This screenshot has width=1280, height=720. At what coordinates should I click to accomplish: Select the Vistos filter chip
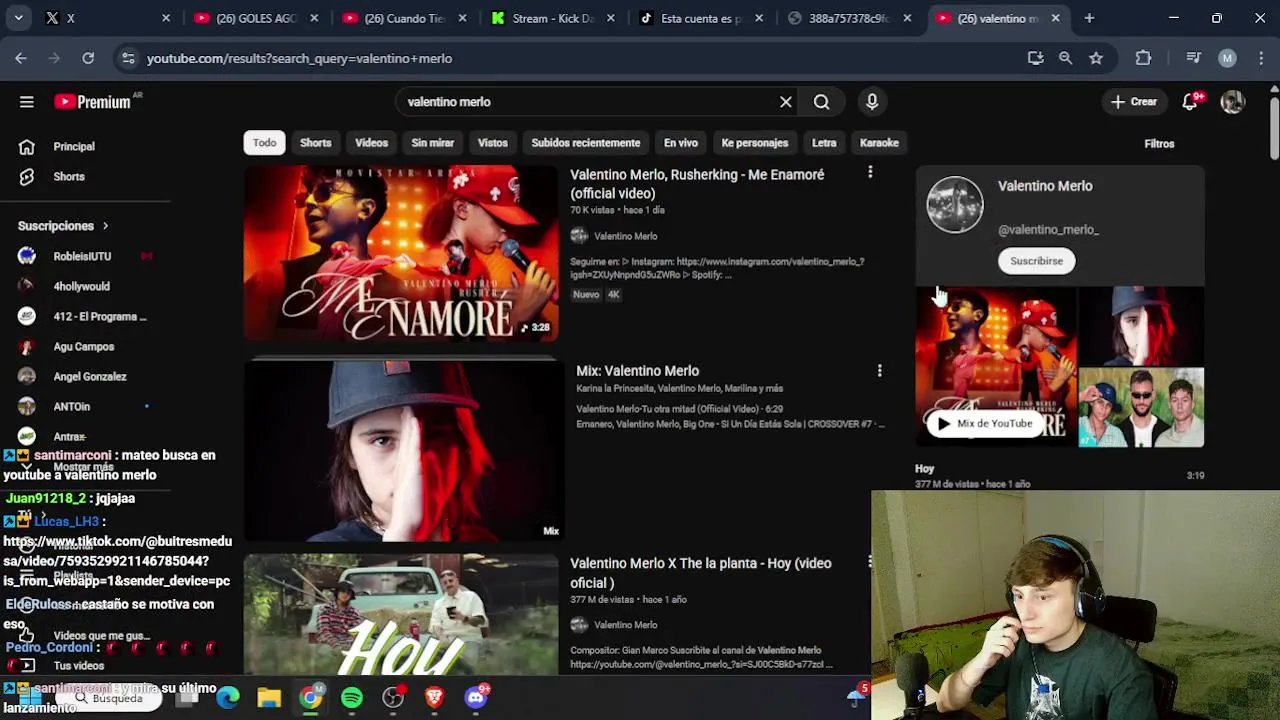pyautogui.click(x=493, y=143)
